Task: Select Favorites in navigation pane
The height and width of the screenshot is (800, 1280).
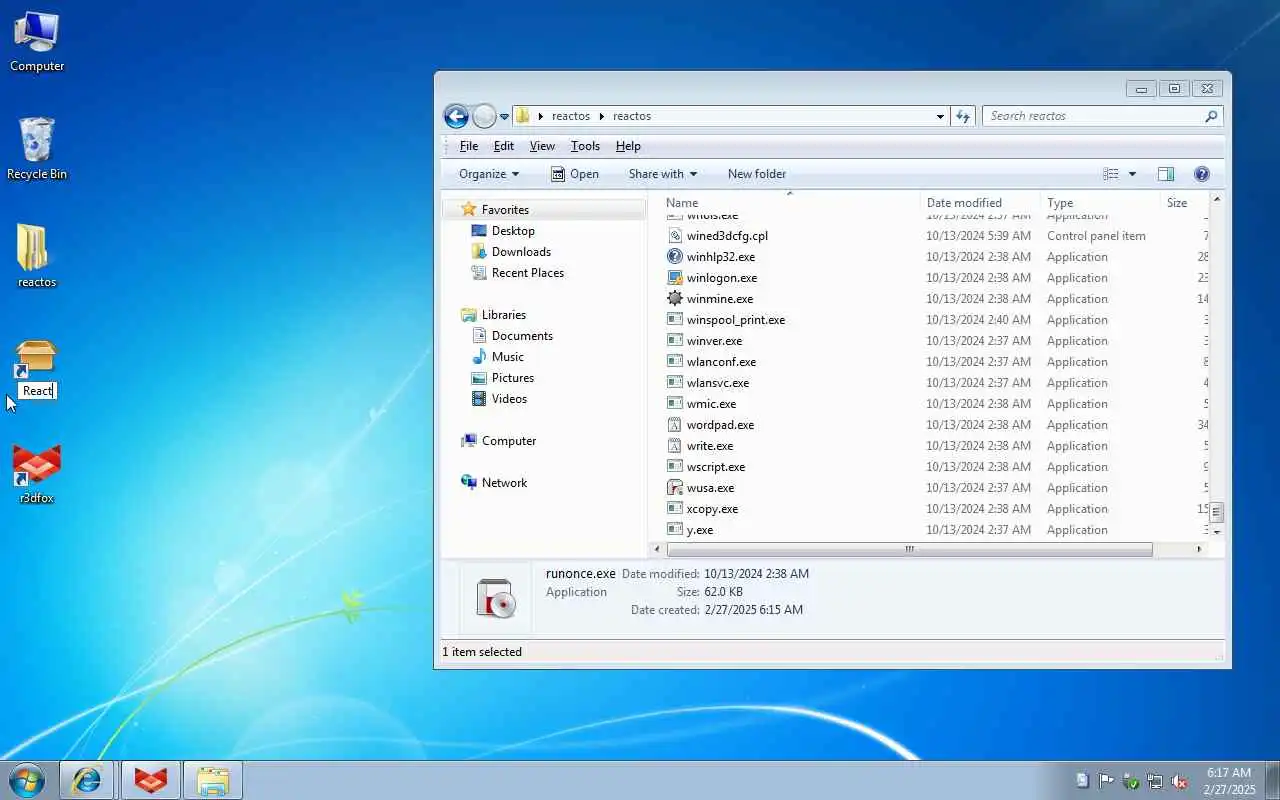Action: pos(505,210)
